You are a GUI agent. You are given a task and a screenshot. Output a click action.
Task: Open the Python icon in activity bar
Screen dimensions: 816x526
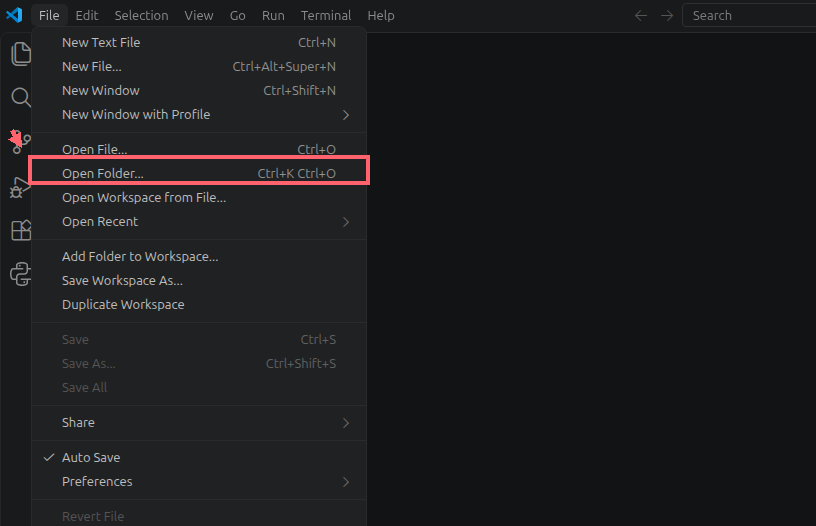tap(21, 274)
